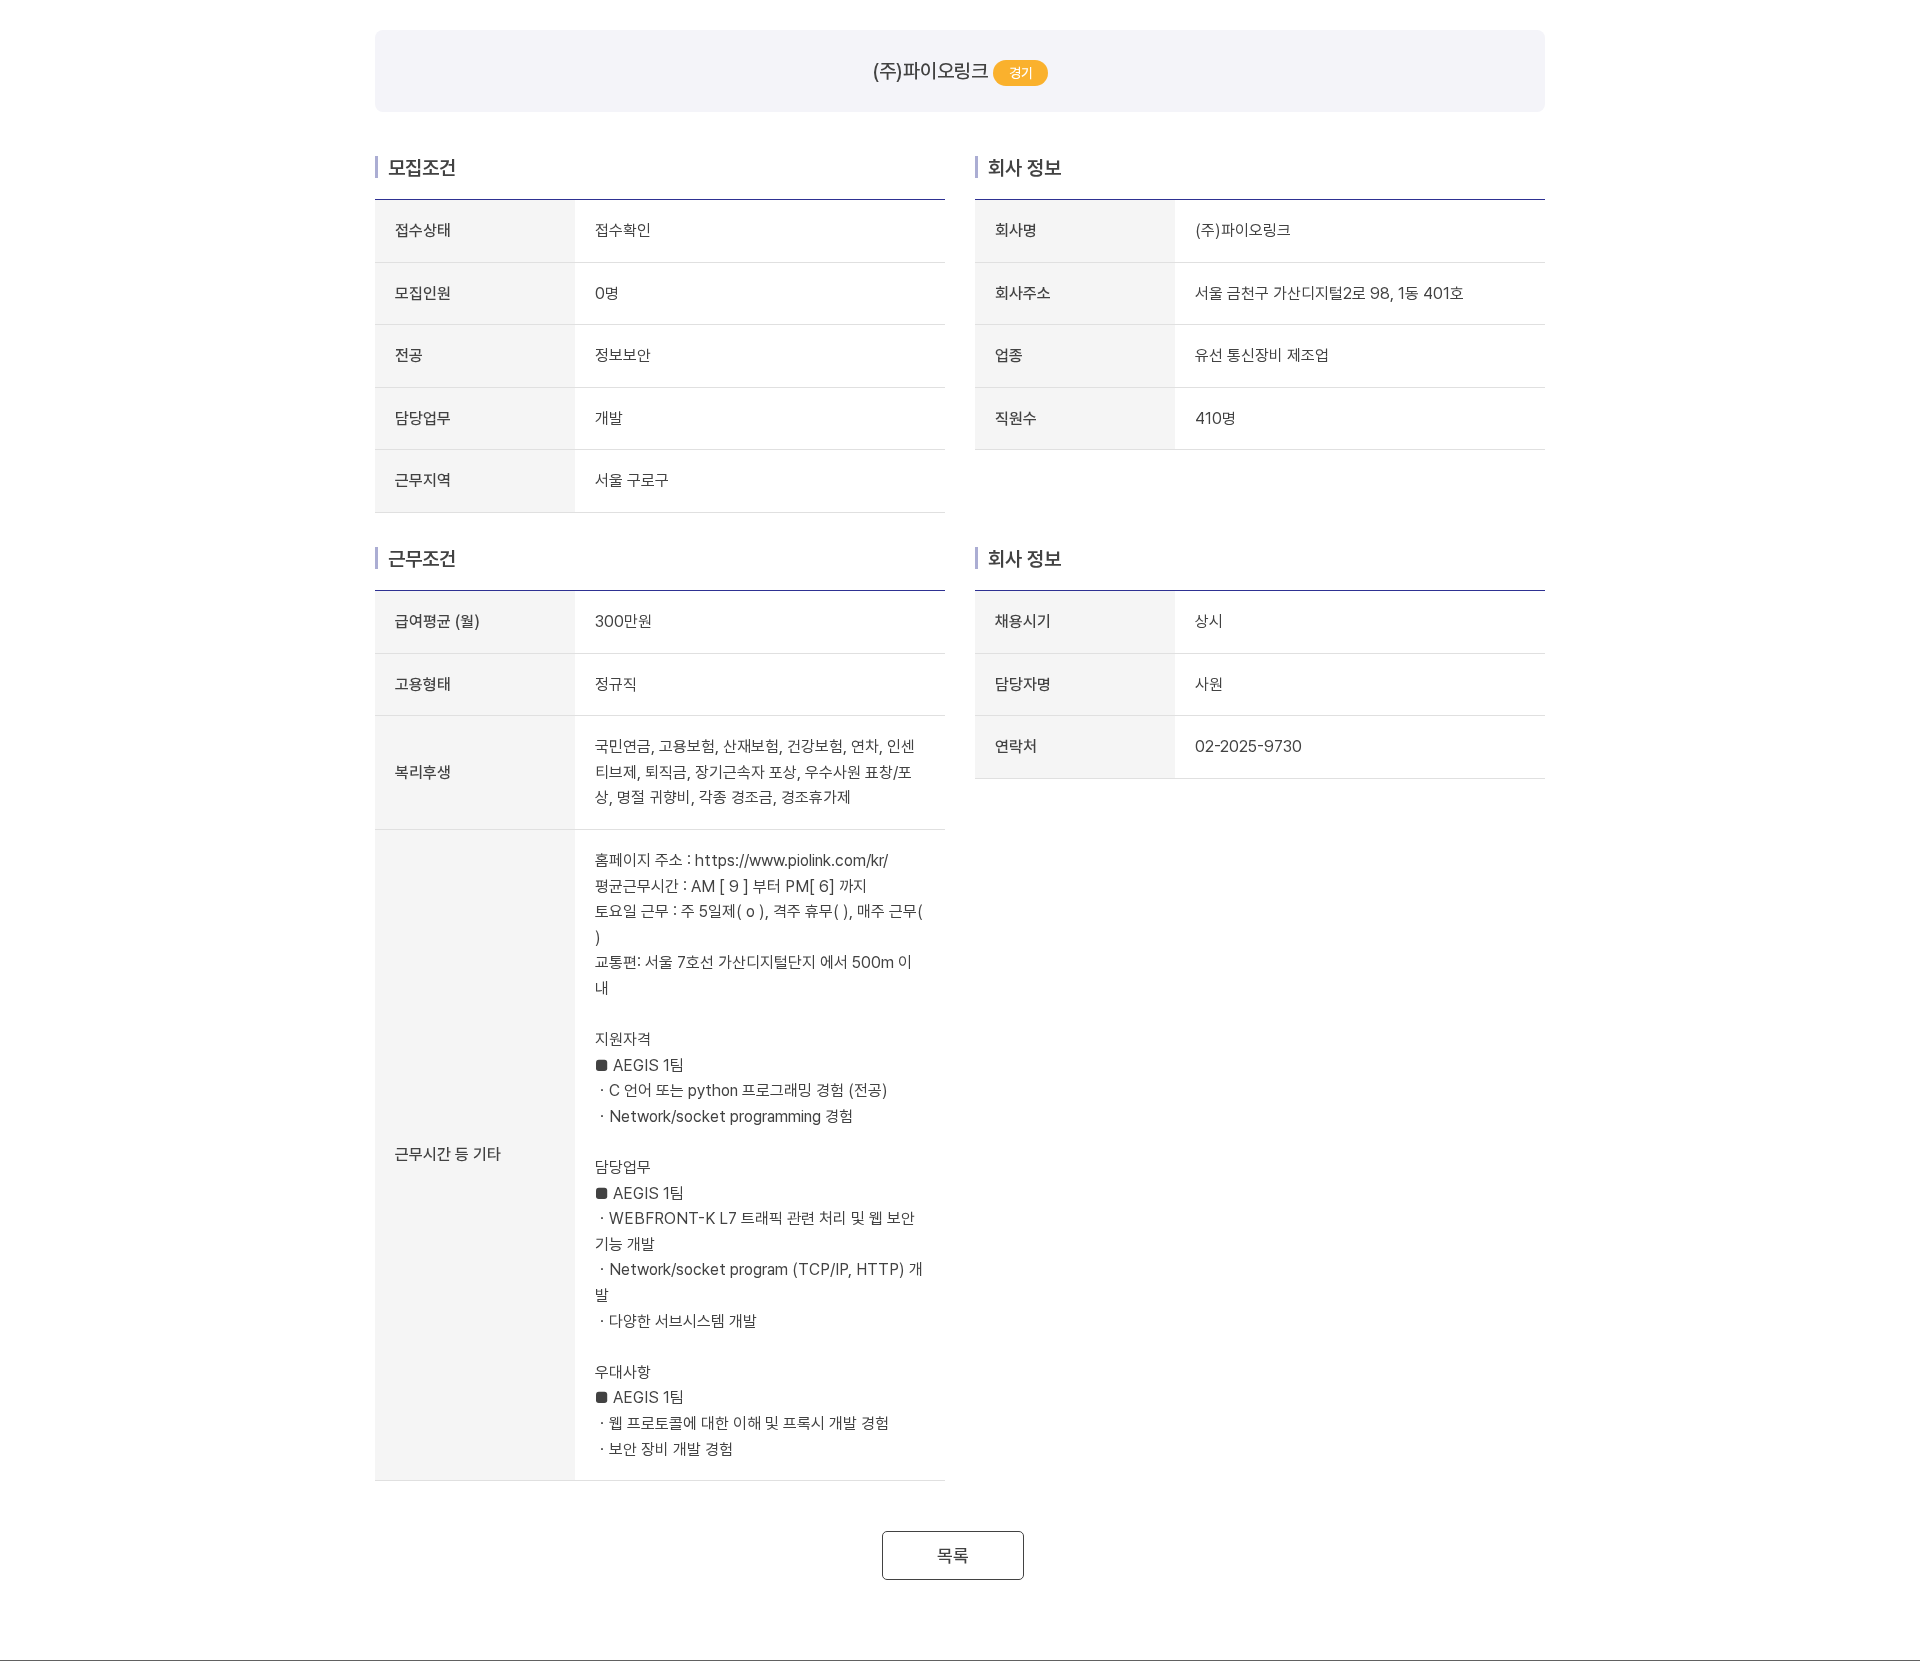Screen dimensions: 1920x1661
Task: Click the 복리후생 label cell
Action: point(475,772)
